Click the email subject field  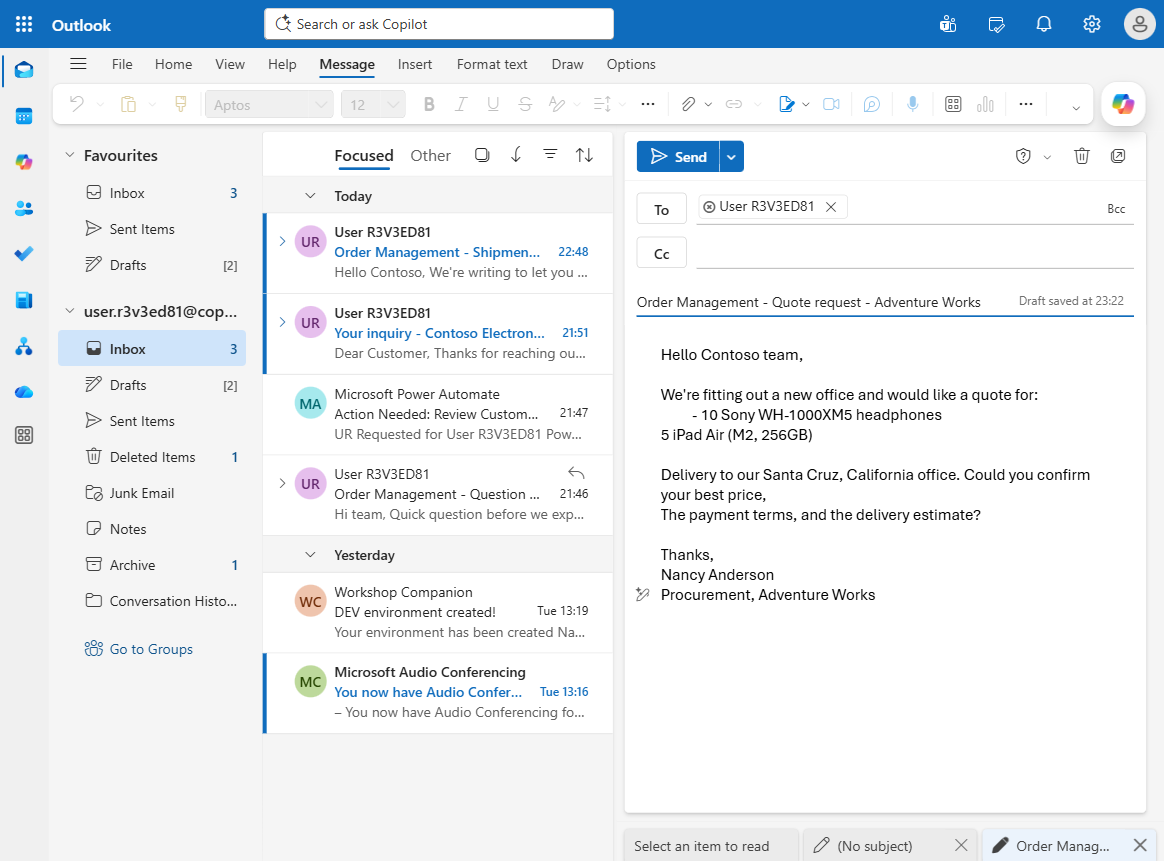[824, 302]
